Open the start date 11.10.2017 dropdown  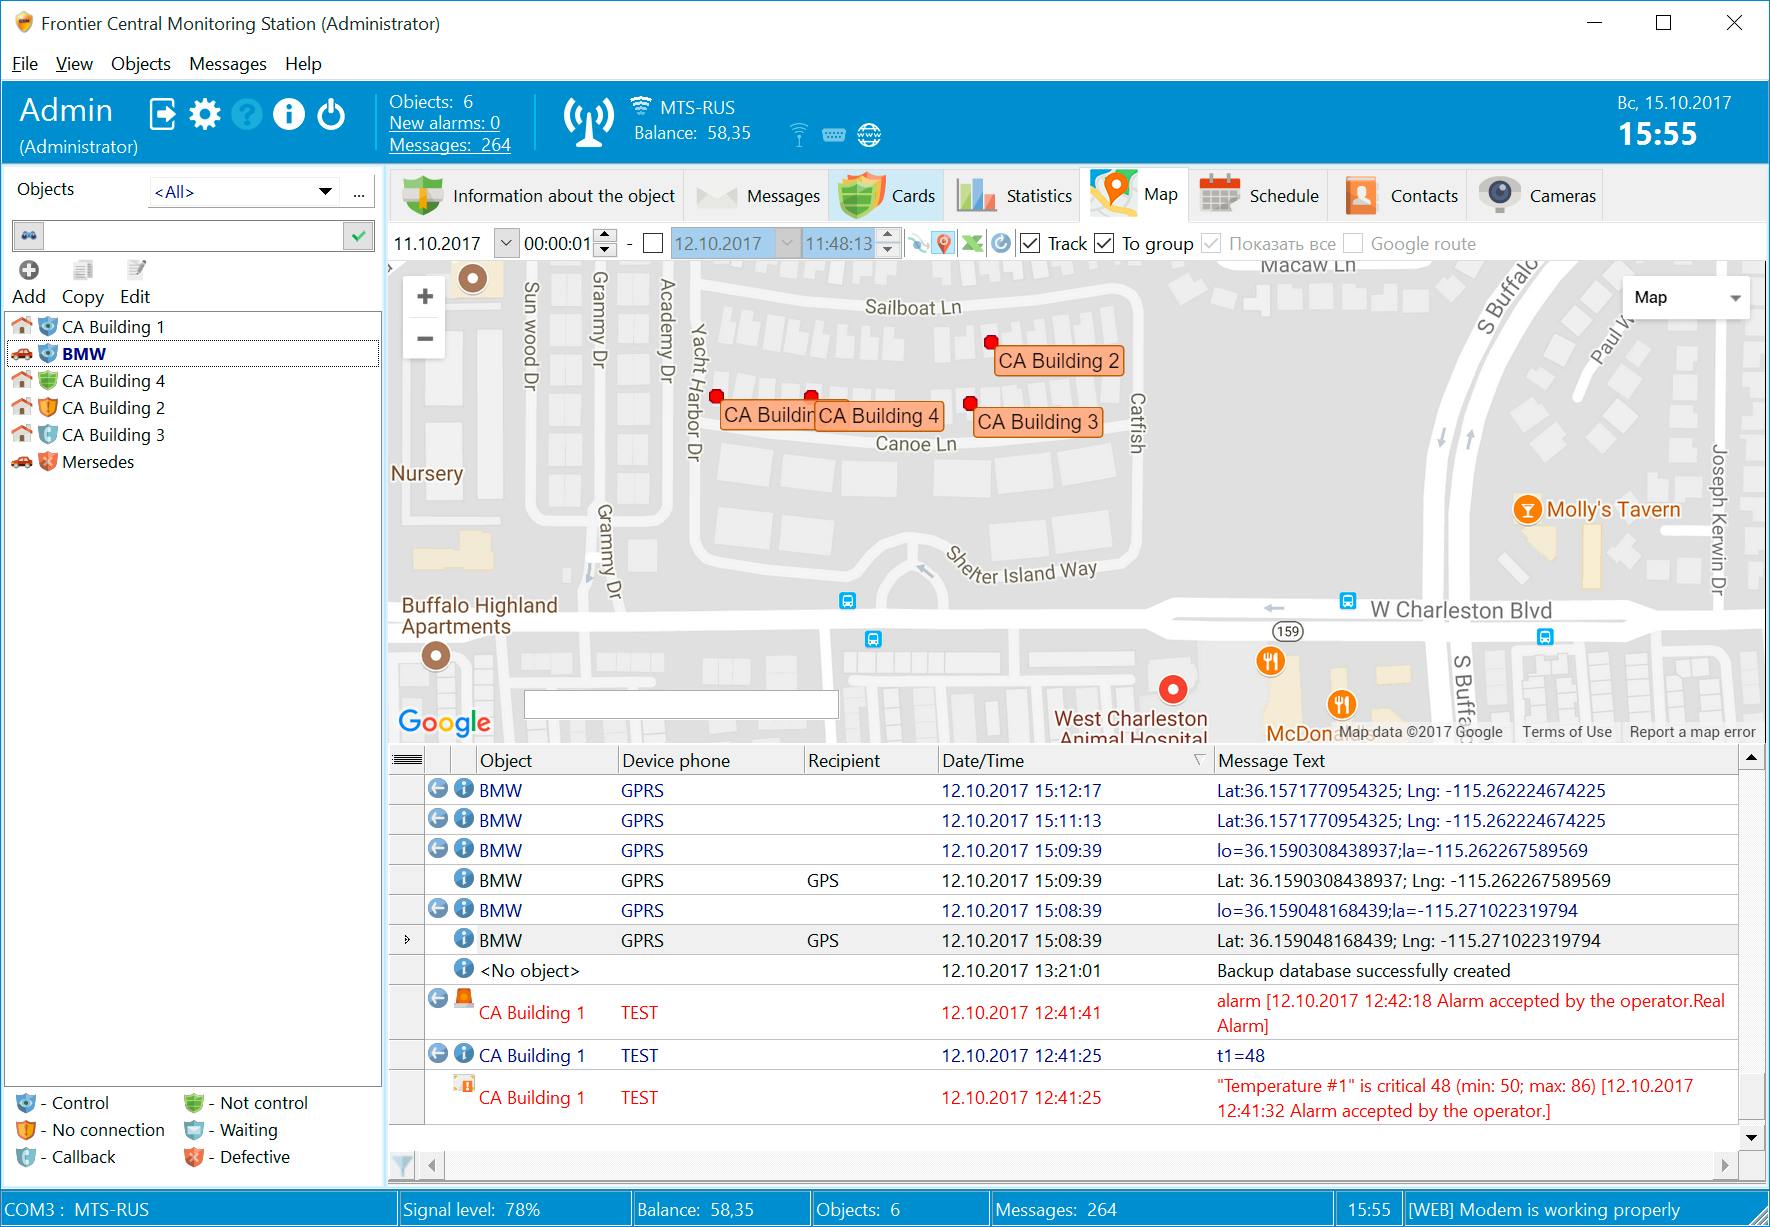[x=504, y=242]
